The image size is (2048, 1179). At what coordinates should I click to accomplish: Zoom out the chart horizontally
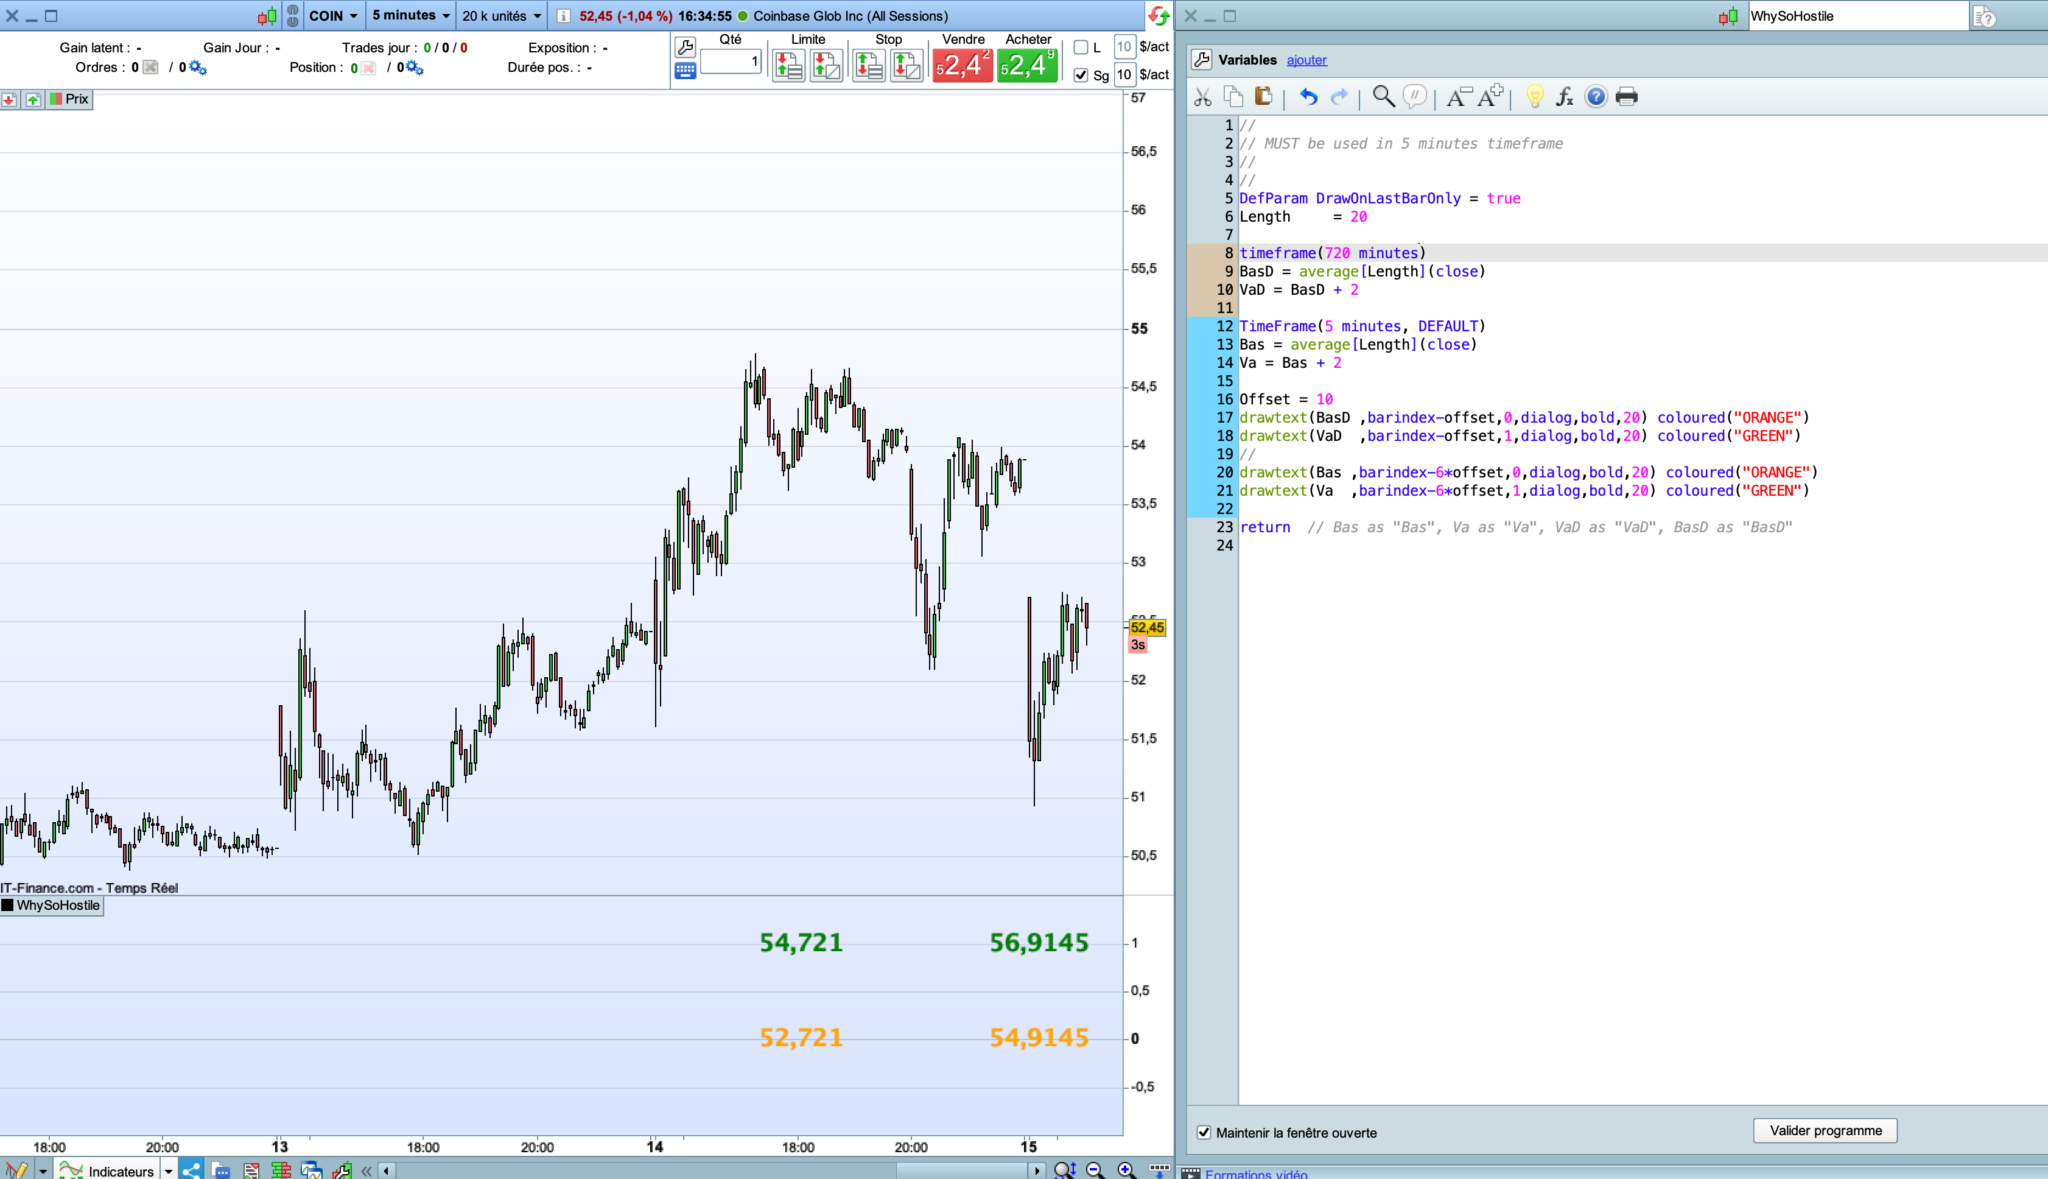pos(1095,1170)
